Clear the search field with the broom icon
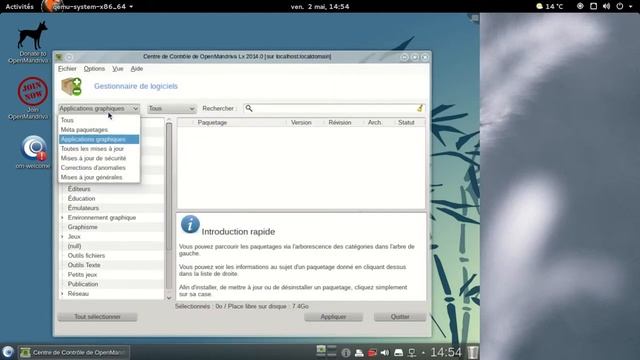This screenshot has width=640, height=360. 420,108
